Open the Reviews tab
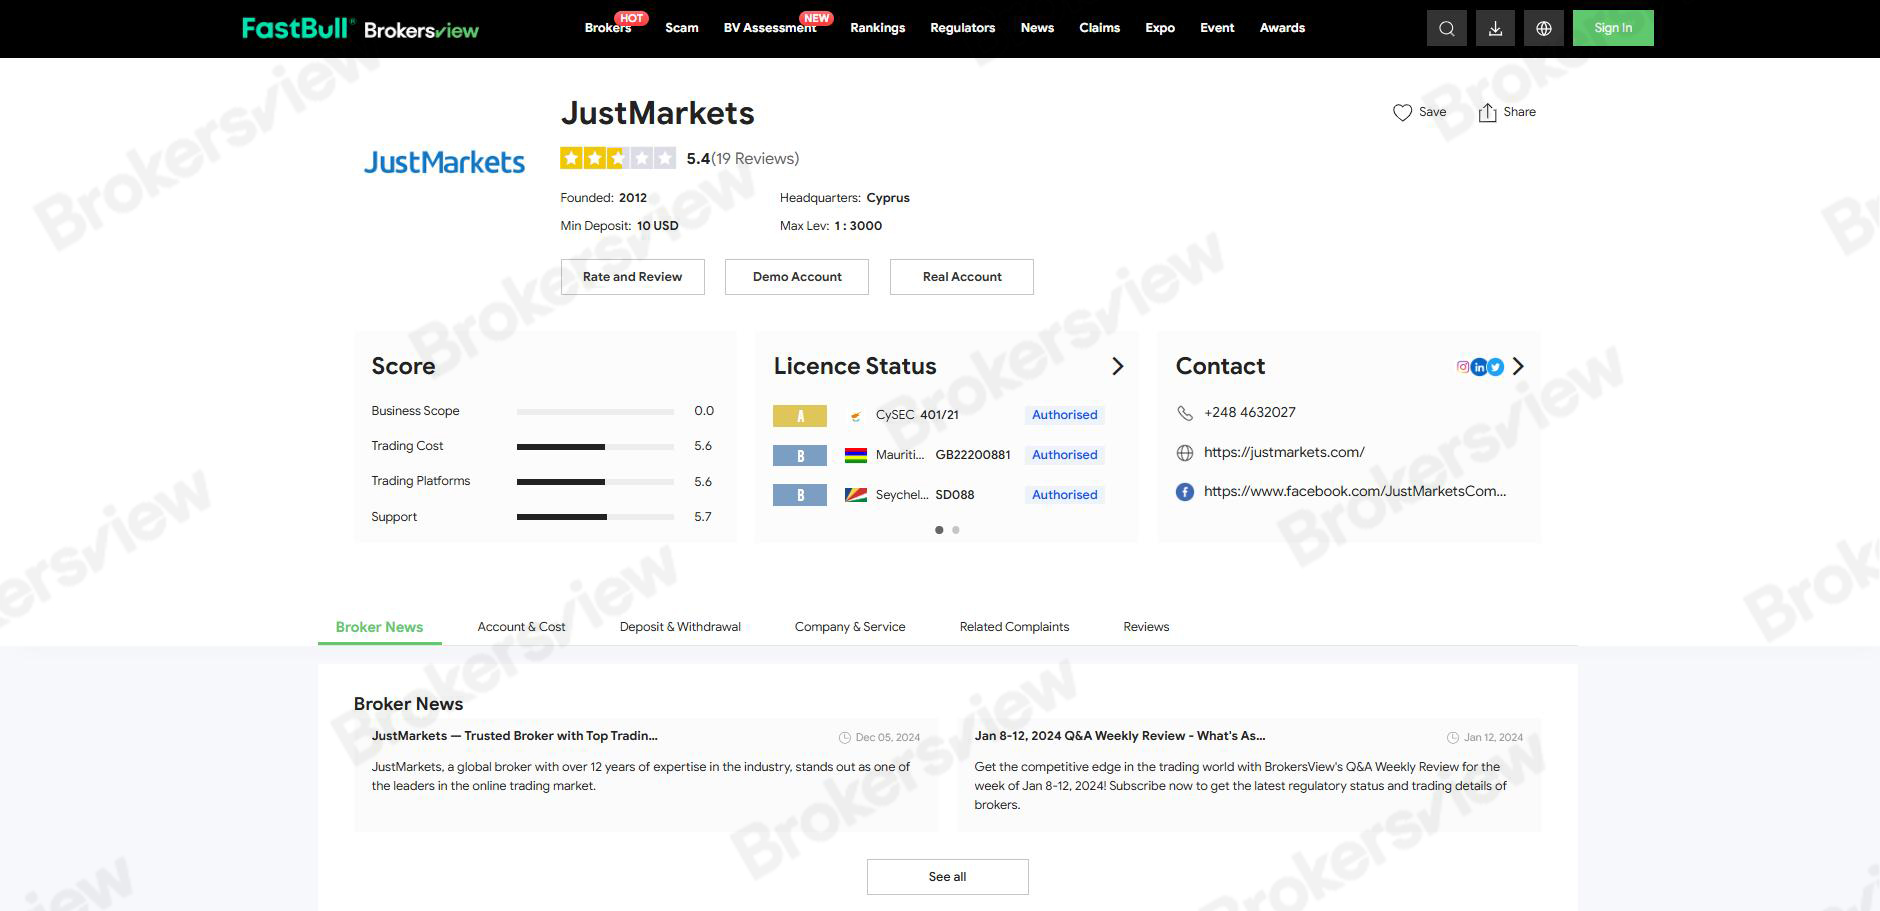 [1146, 627]
